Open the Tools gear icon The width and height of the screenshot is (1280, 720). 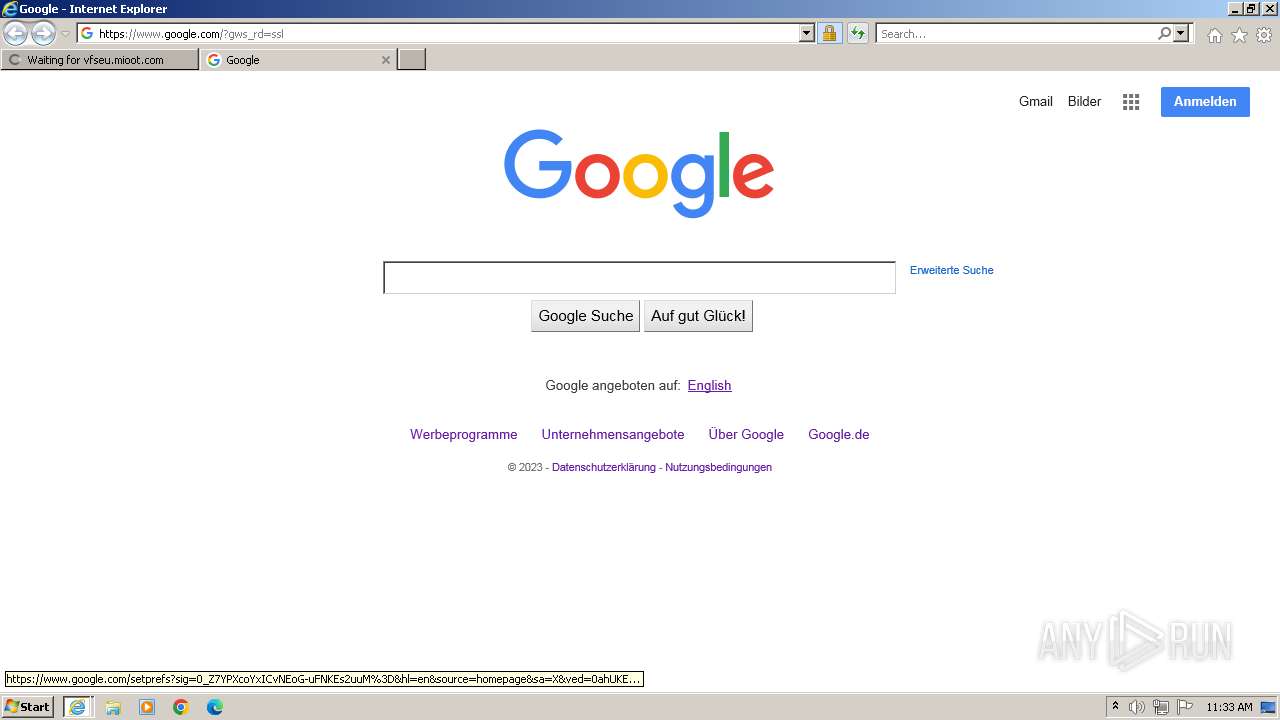click(x=1264, y=35)
